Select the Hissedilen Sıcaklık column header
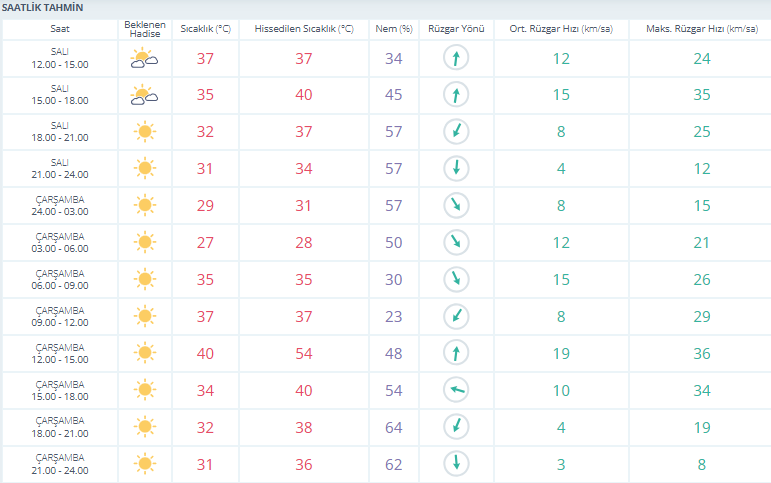The image size is (771, 483). [304, 29]
